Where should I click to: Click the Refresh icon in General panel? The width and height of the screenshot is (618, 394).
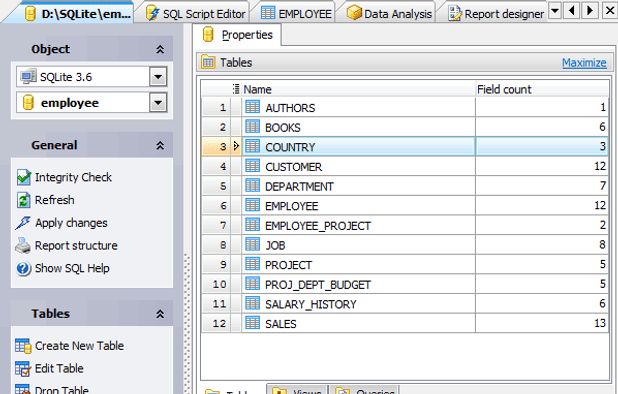pyautogui.click(x=23, y=200)
